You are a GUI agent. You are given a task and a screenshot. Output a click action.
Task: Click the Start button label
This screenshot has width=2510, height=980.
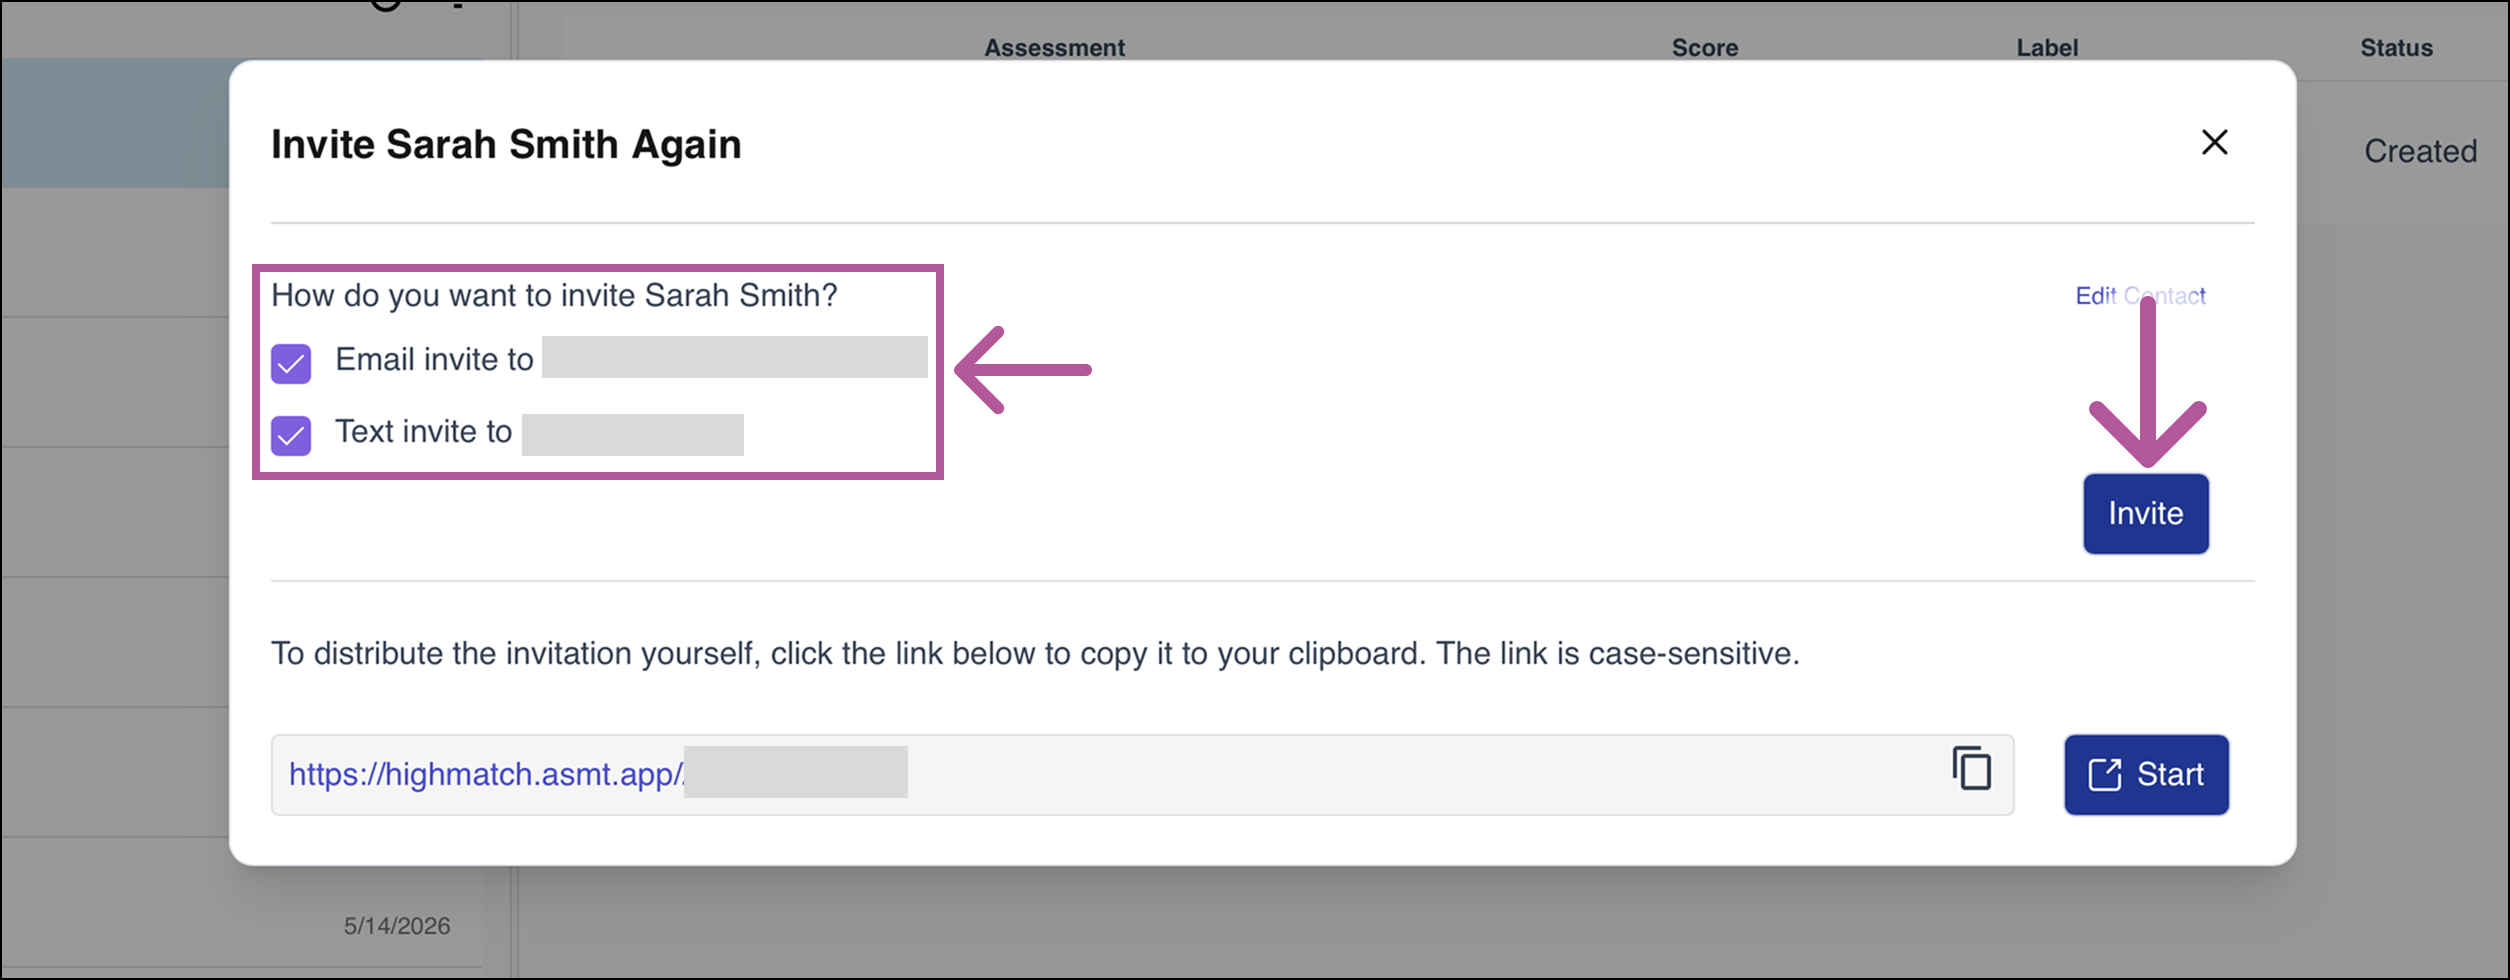(x=2170, y=775)
